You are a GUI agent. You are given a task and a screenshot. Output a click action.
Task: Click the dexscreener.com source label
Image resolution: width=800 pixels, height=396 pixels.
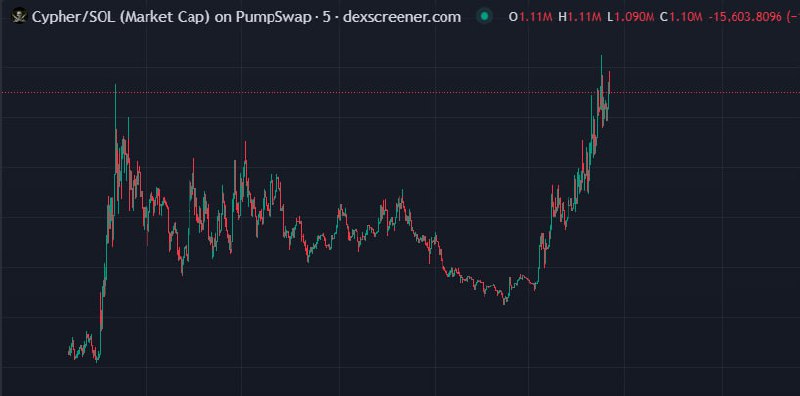pos(402,17)
